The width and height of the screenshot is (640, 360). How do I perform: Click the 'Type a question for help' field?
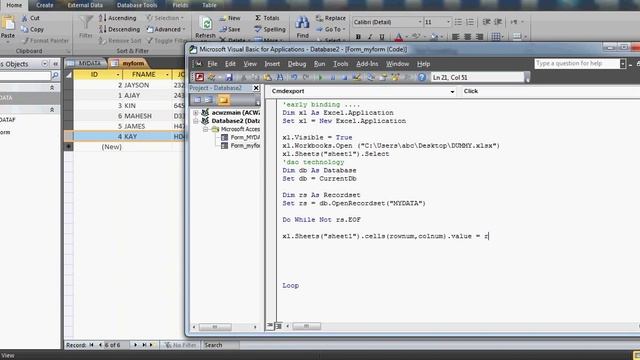577,64
